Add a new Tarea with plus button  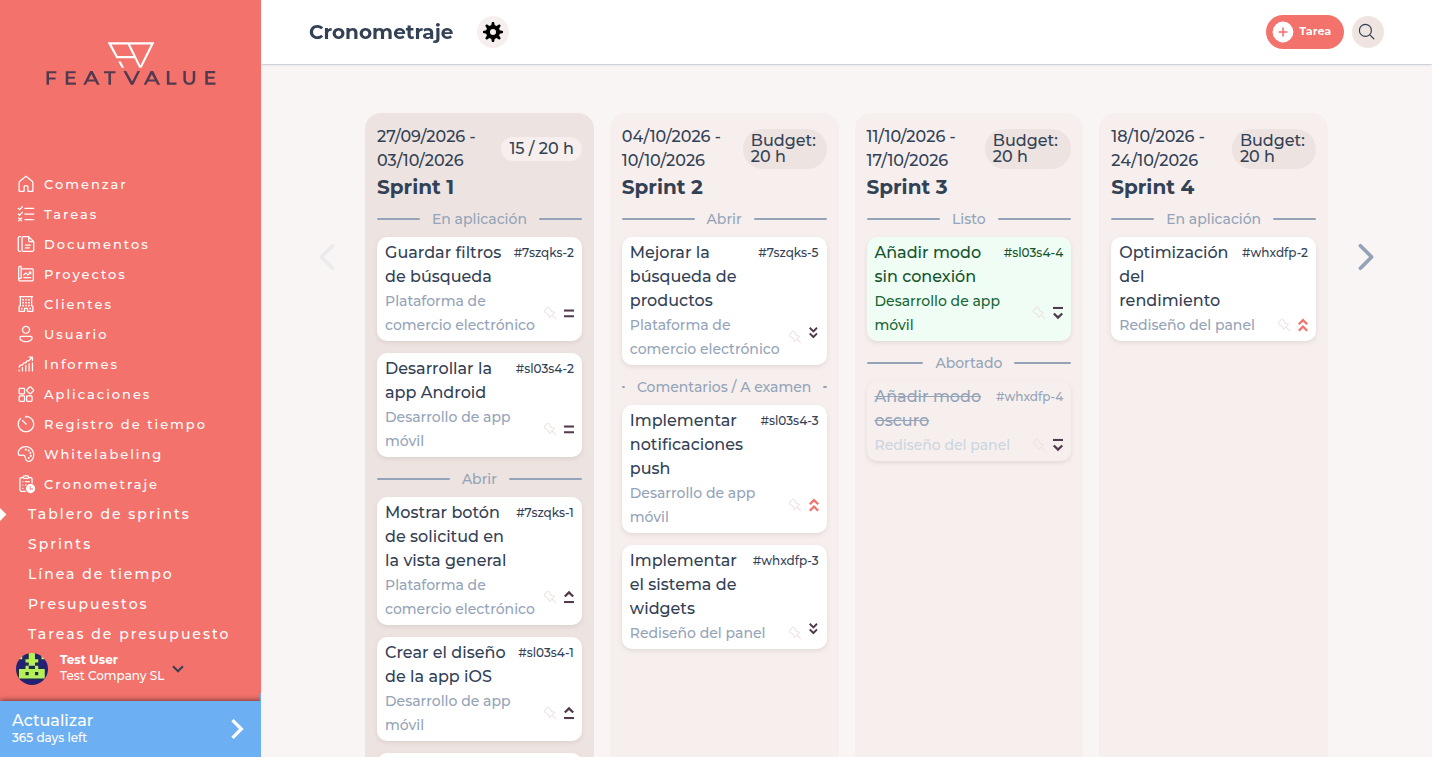click(1304, 32)
